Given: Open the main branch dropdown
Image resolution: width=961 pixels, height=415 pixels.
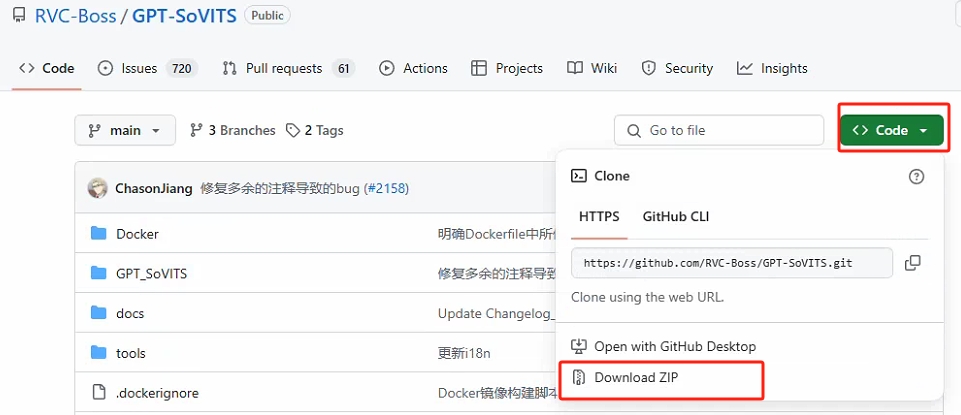Looking at the screenshot, I should pyautogui.click(x=125, y=131).
